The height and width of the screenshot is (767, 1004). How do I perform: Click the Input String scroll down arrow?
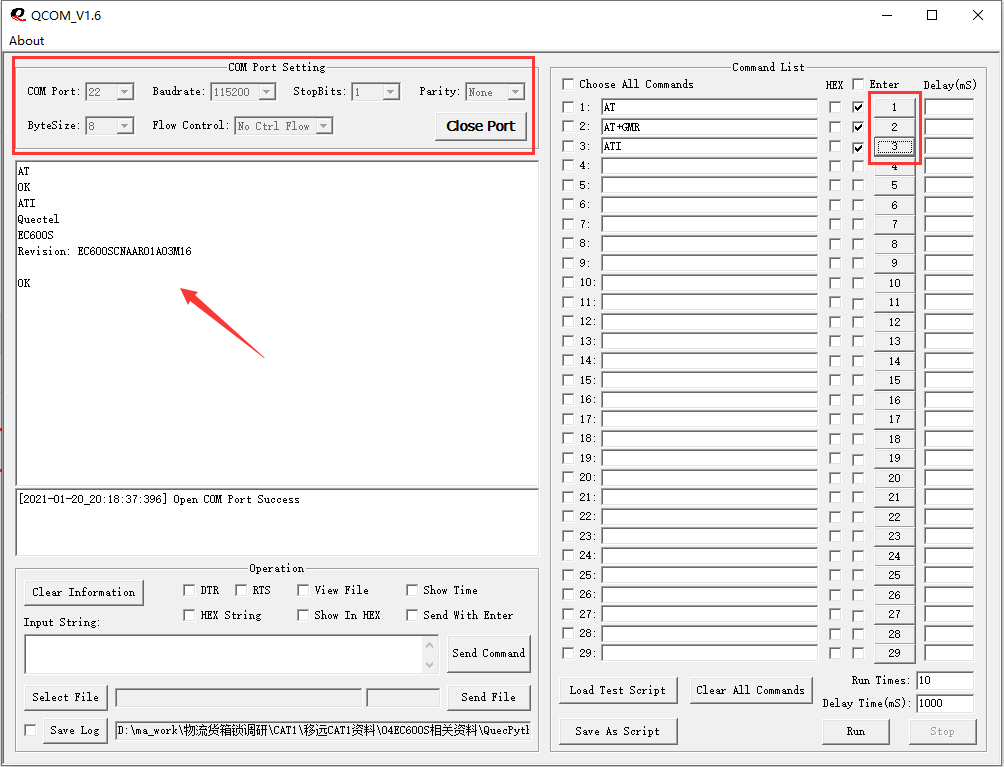pos(430,665)
